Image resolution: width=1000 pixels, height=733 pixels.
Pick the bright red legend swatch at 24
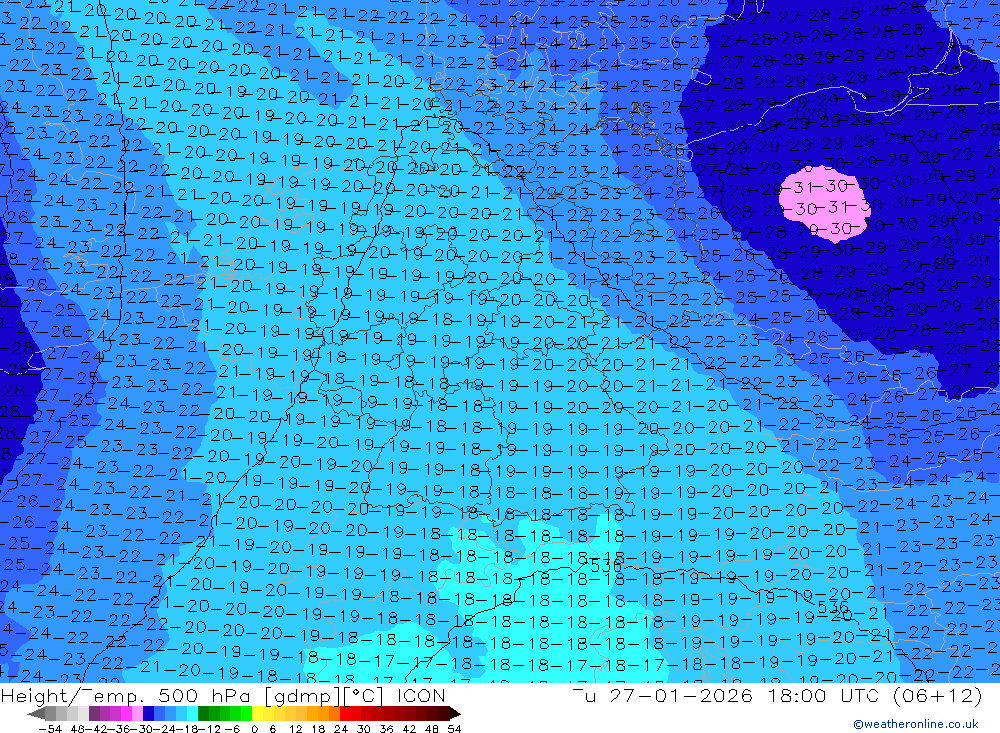pos(345,713)
